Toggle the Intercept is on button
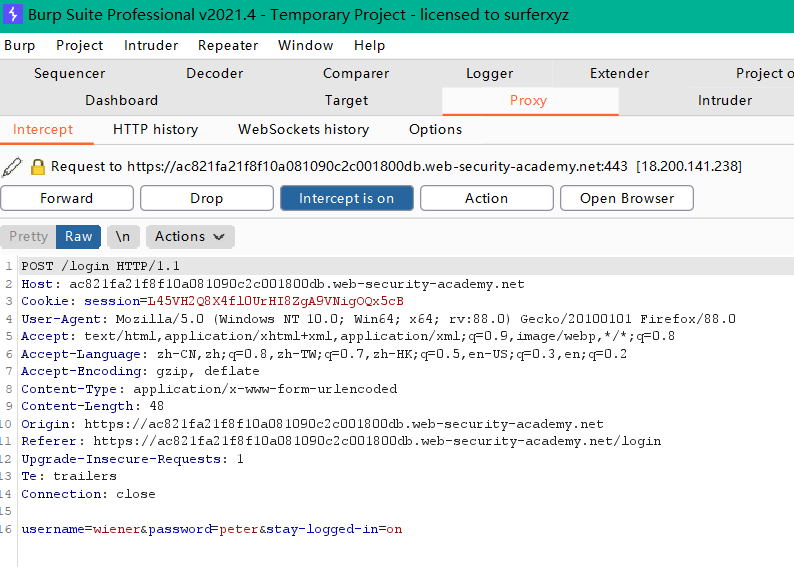 [x=346, y=198]
